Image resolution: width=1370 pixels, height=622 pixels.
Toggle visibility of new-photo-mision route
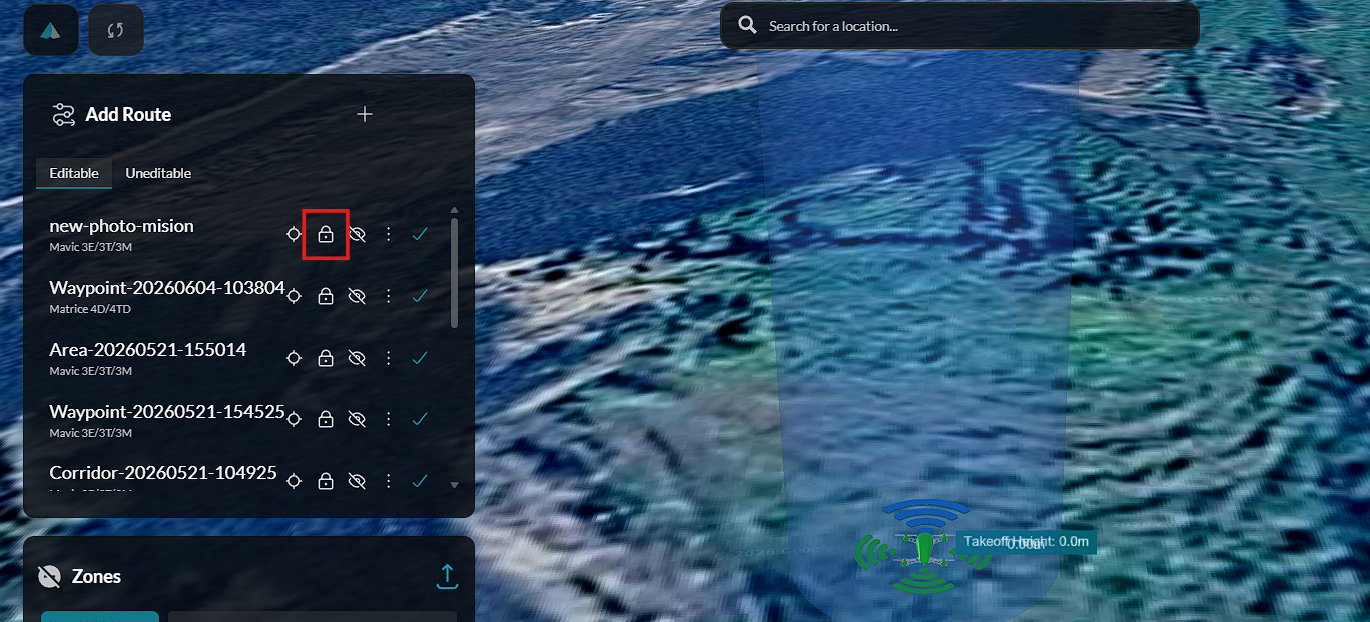click(357, 235)
